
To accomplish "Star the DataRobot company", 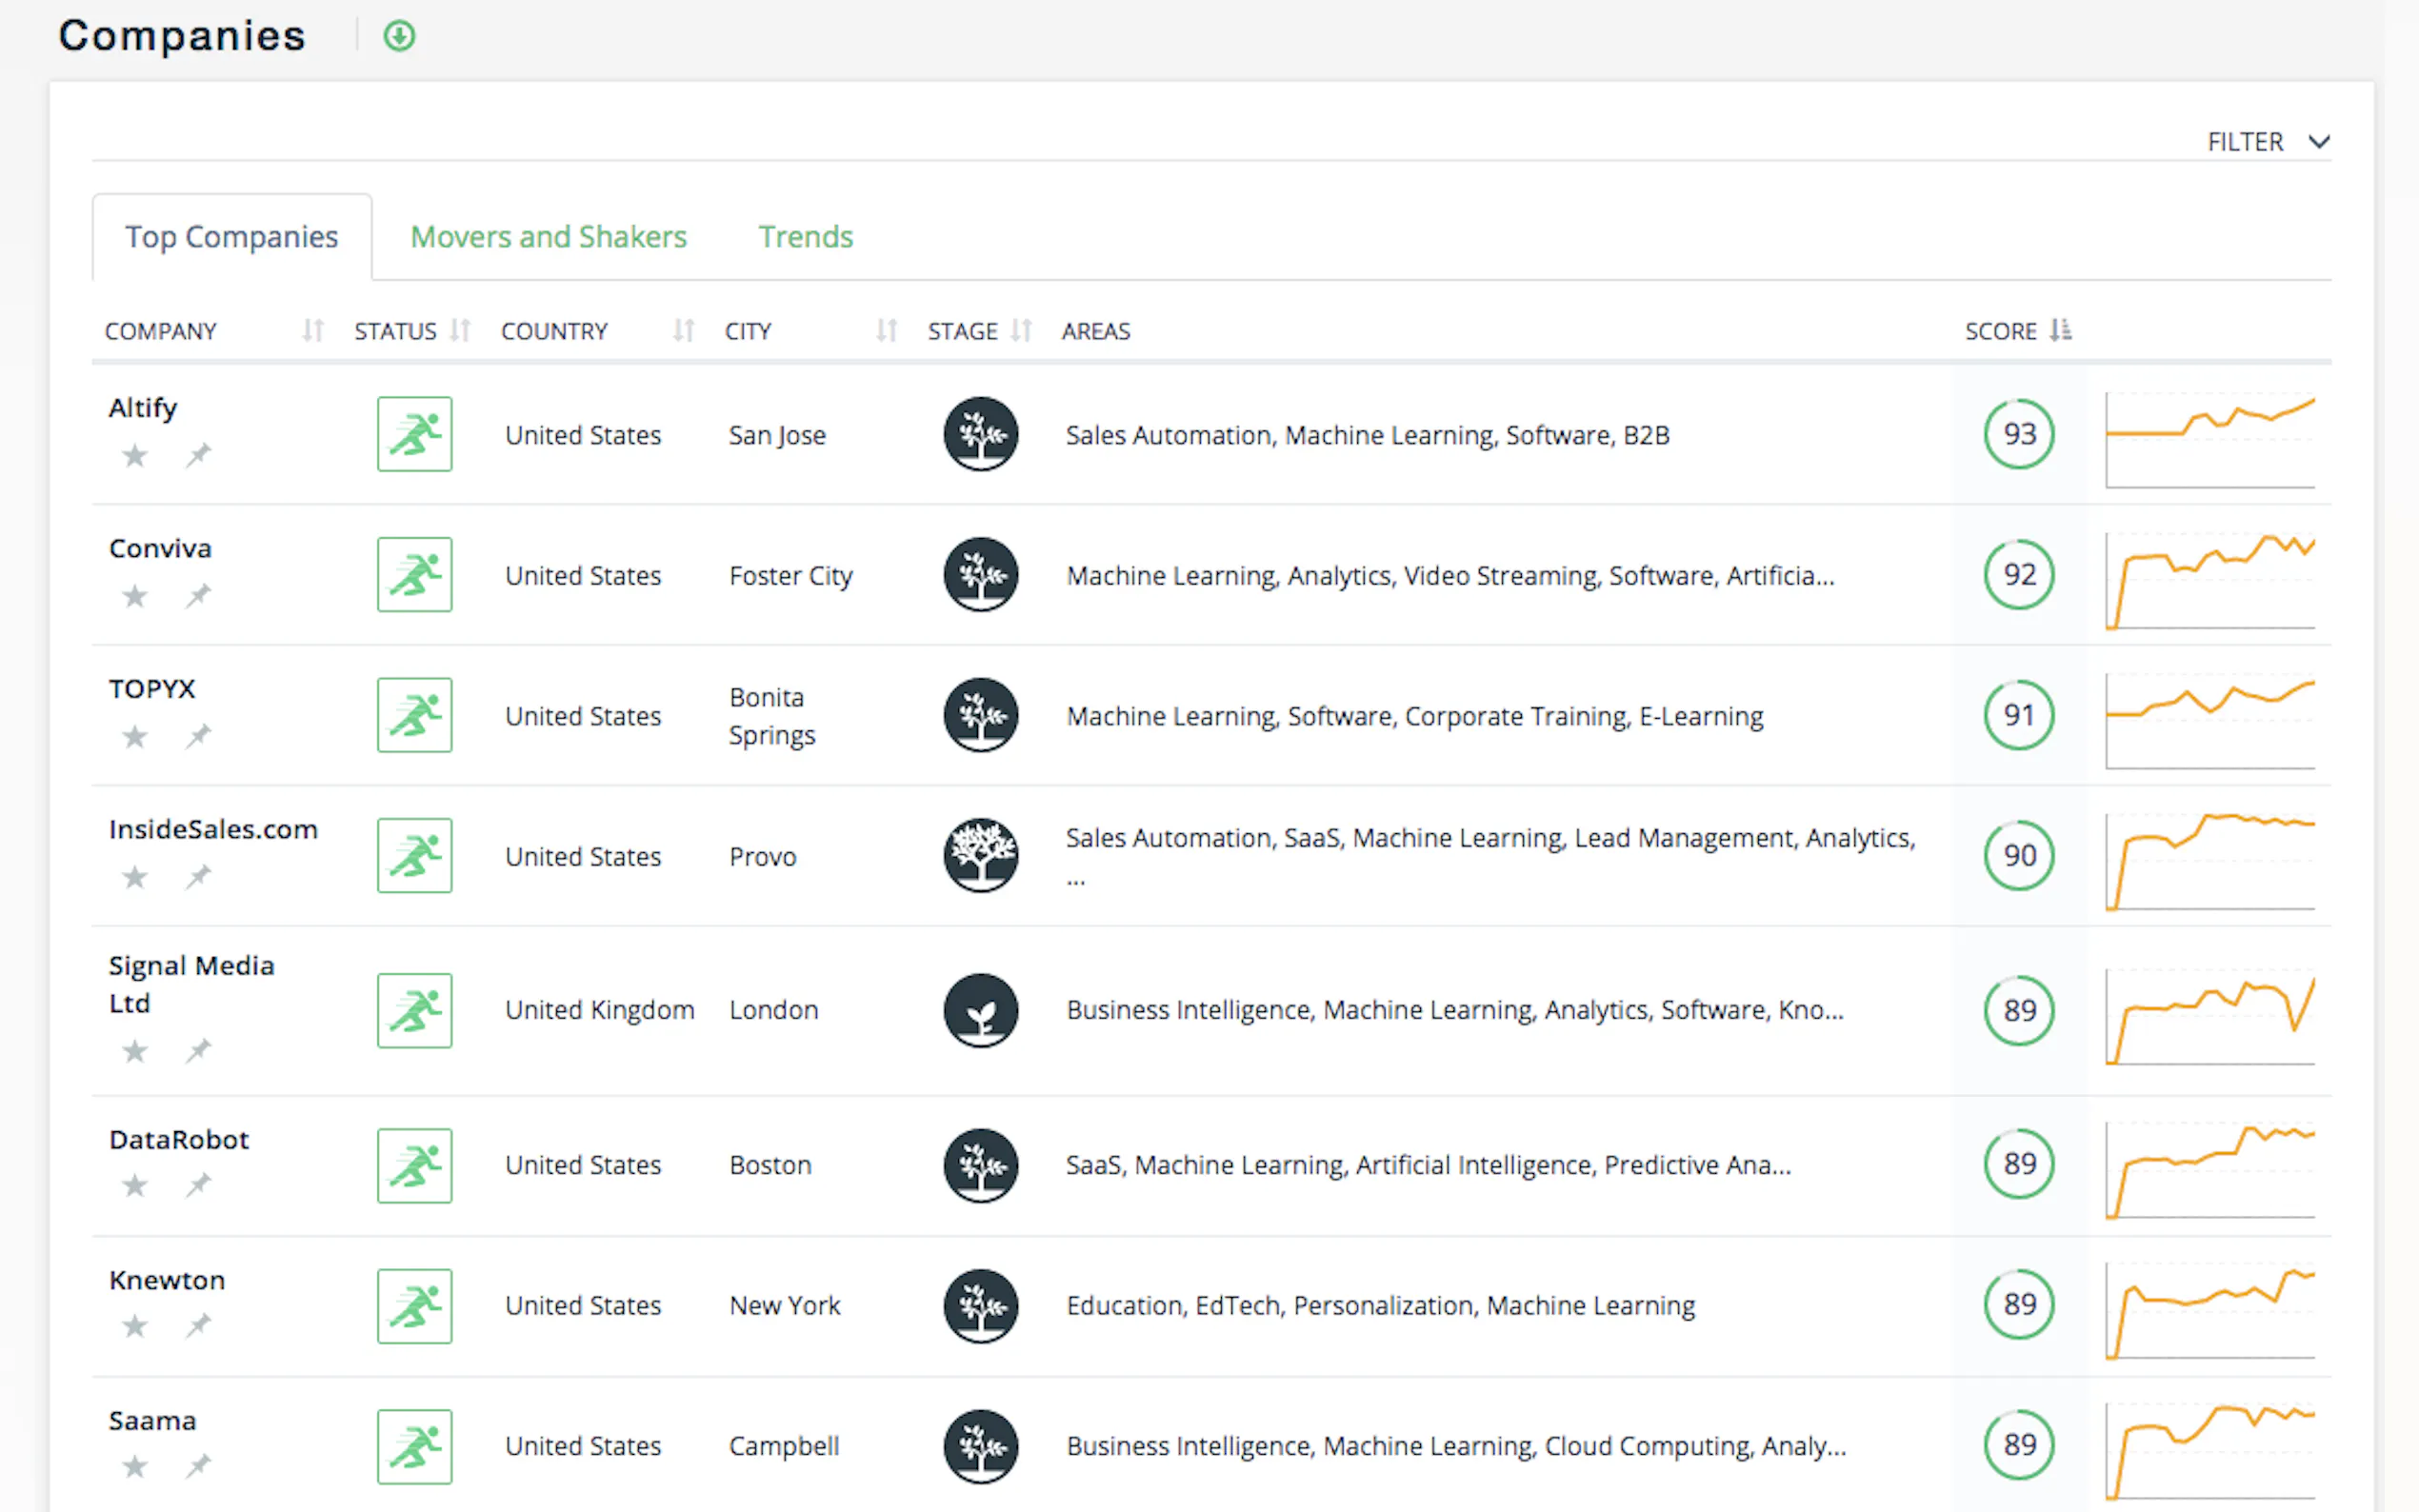I will pos(134,1186).
